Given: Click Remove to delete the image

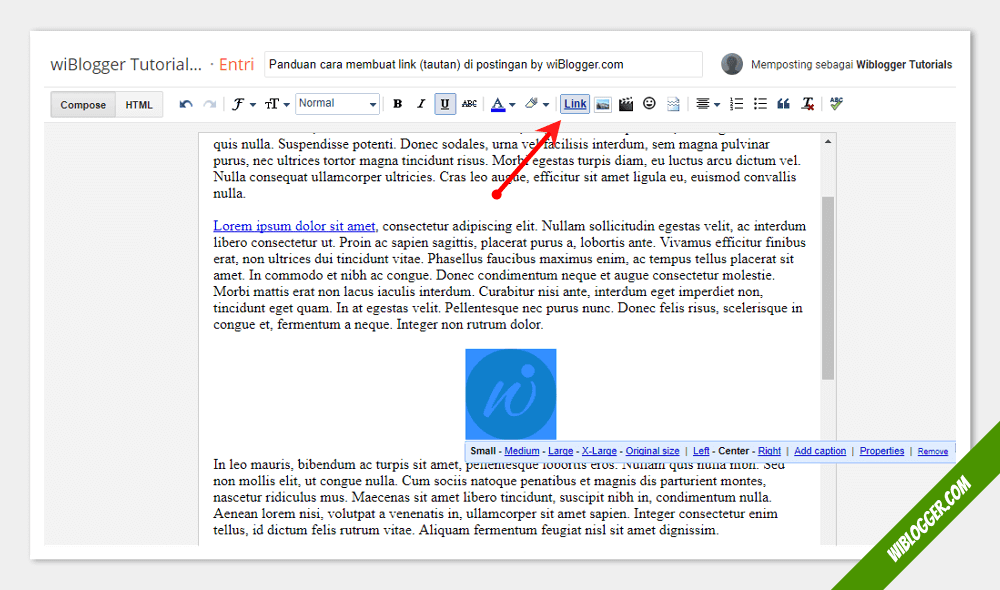Looking at the screenshot, I should [x=933, y=452].
